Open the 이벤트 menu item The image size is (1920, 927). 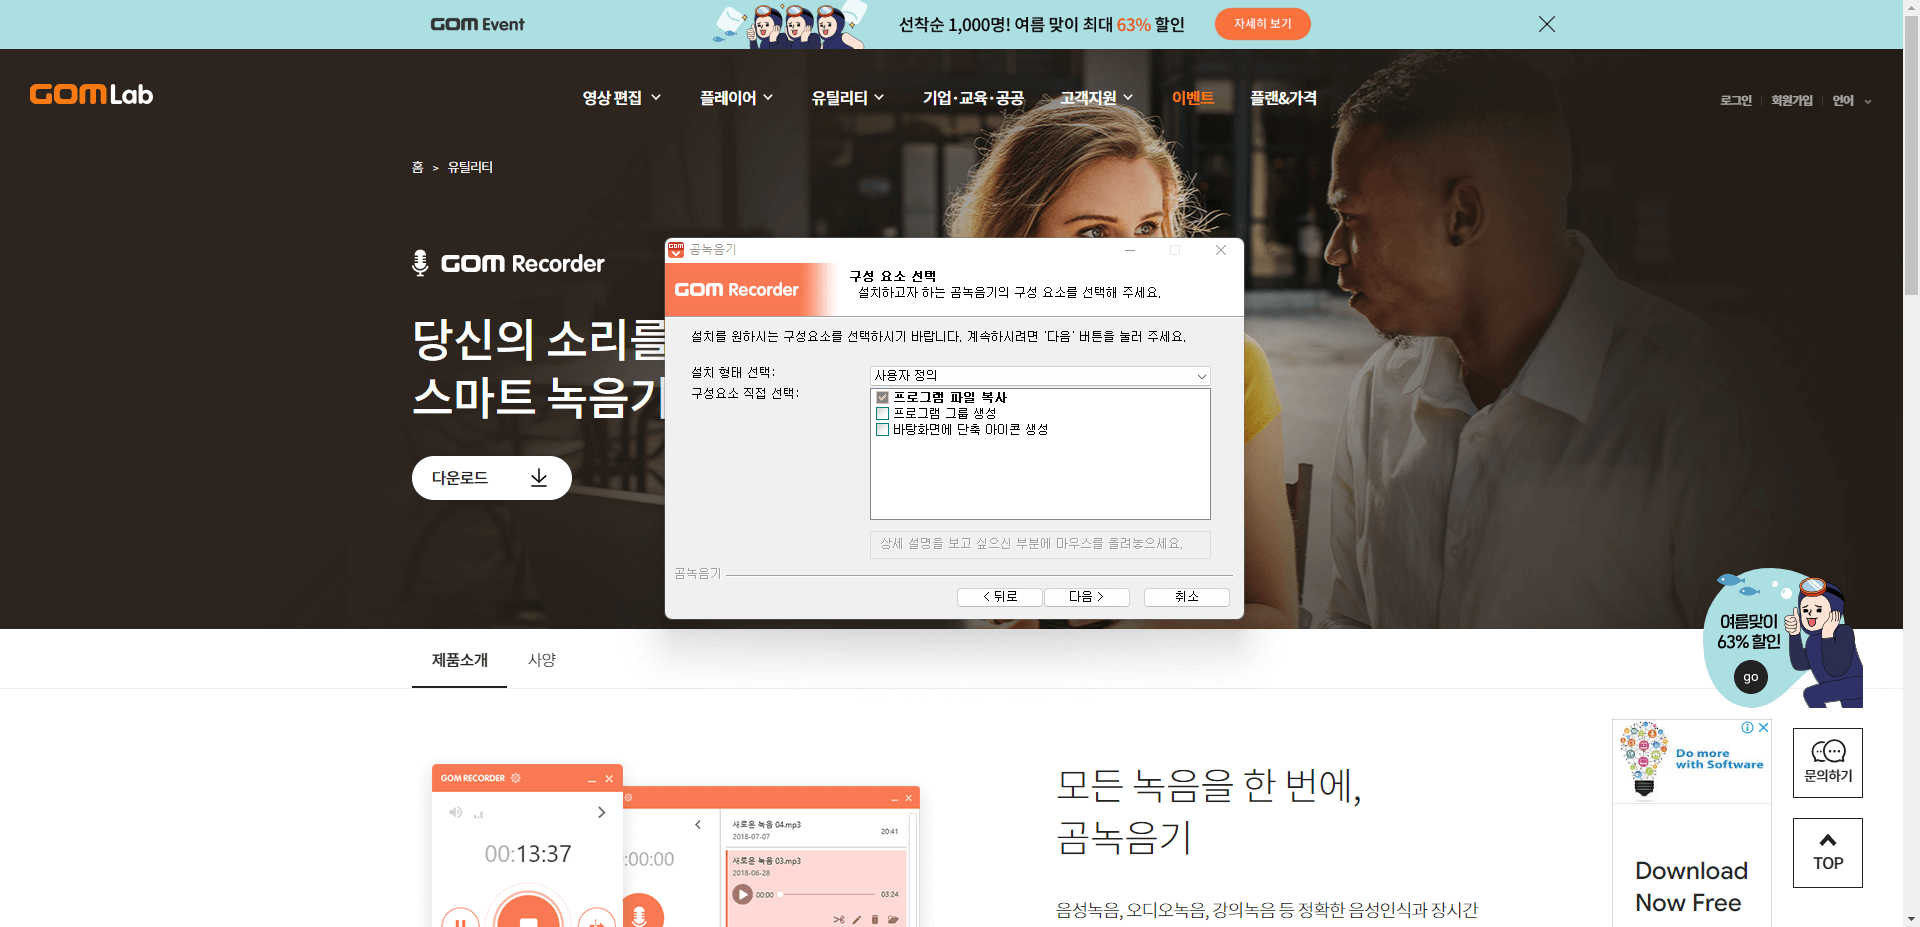pyautogui.click(x=1193, y=97)
